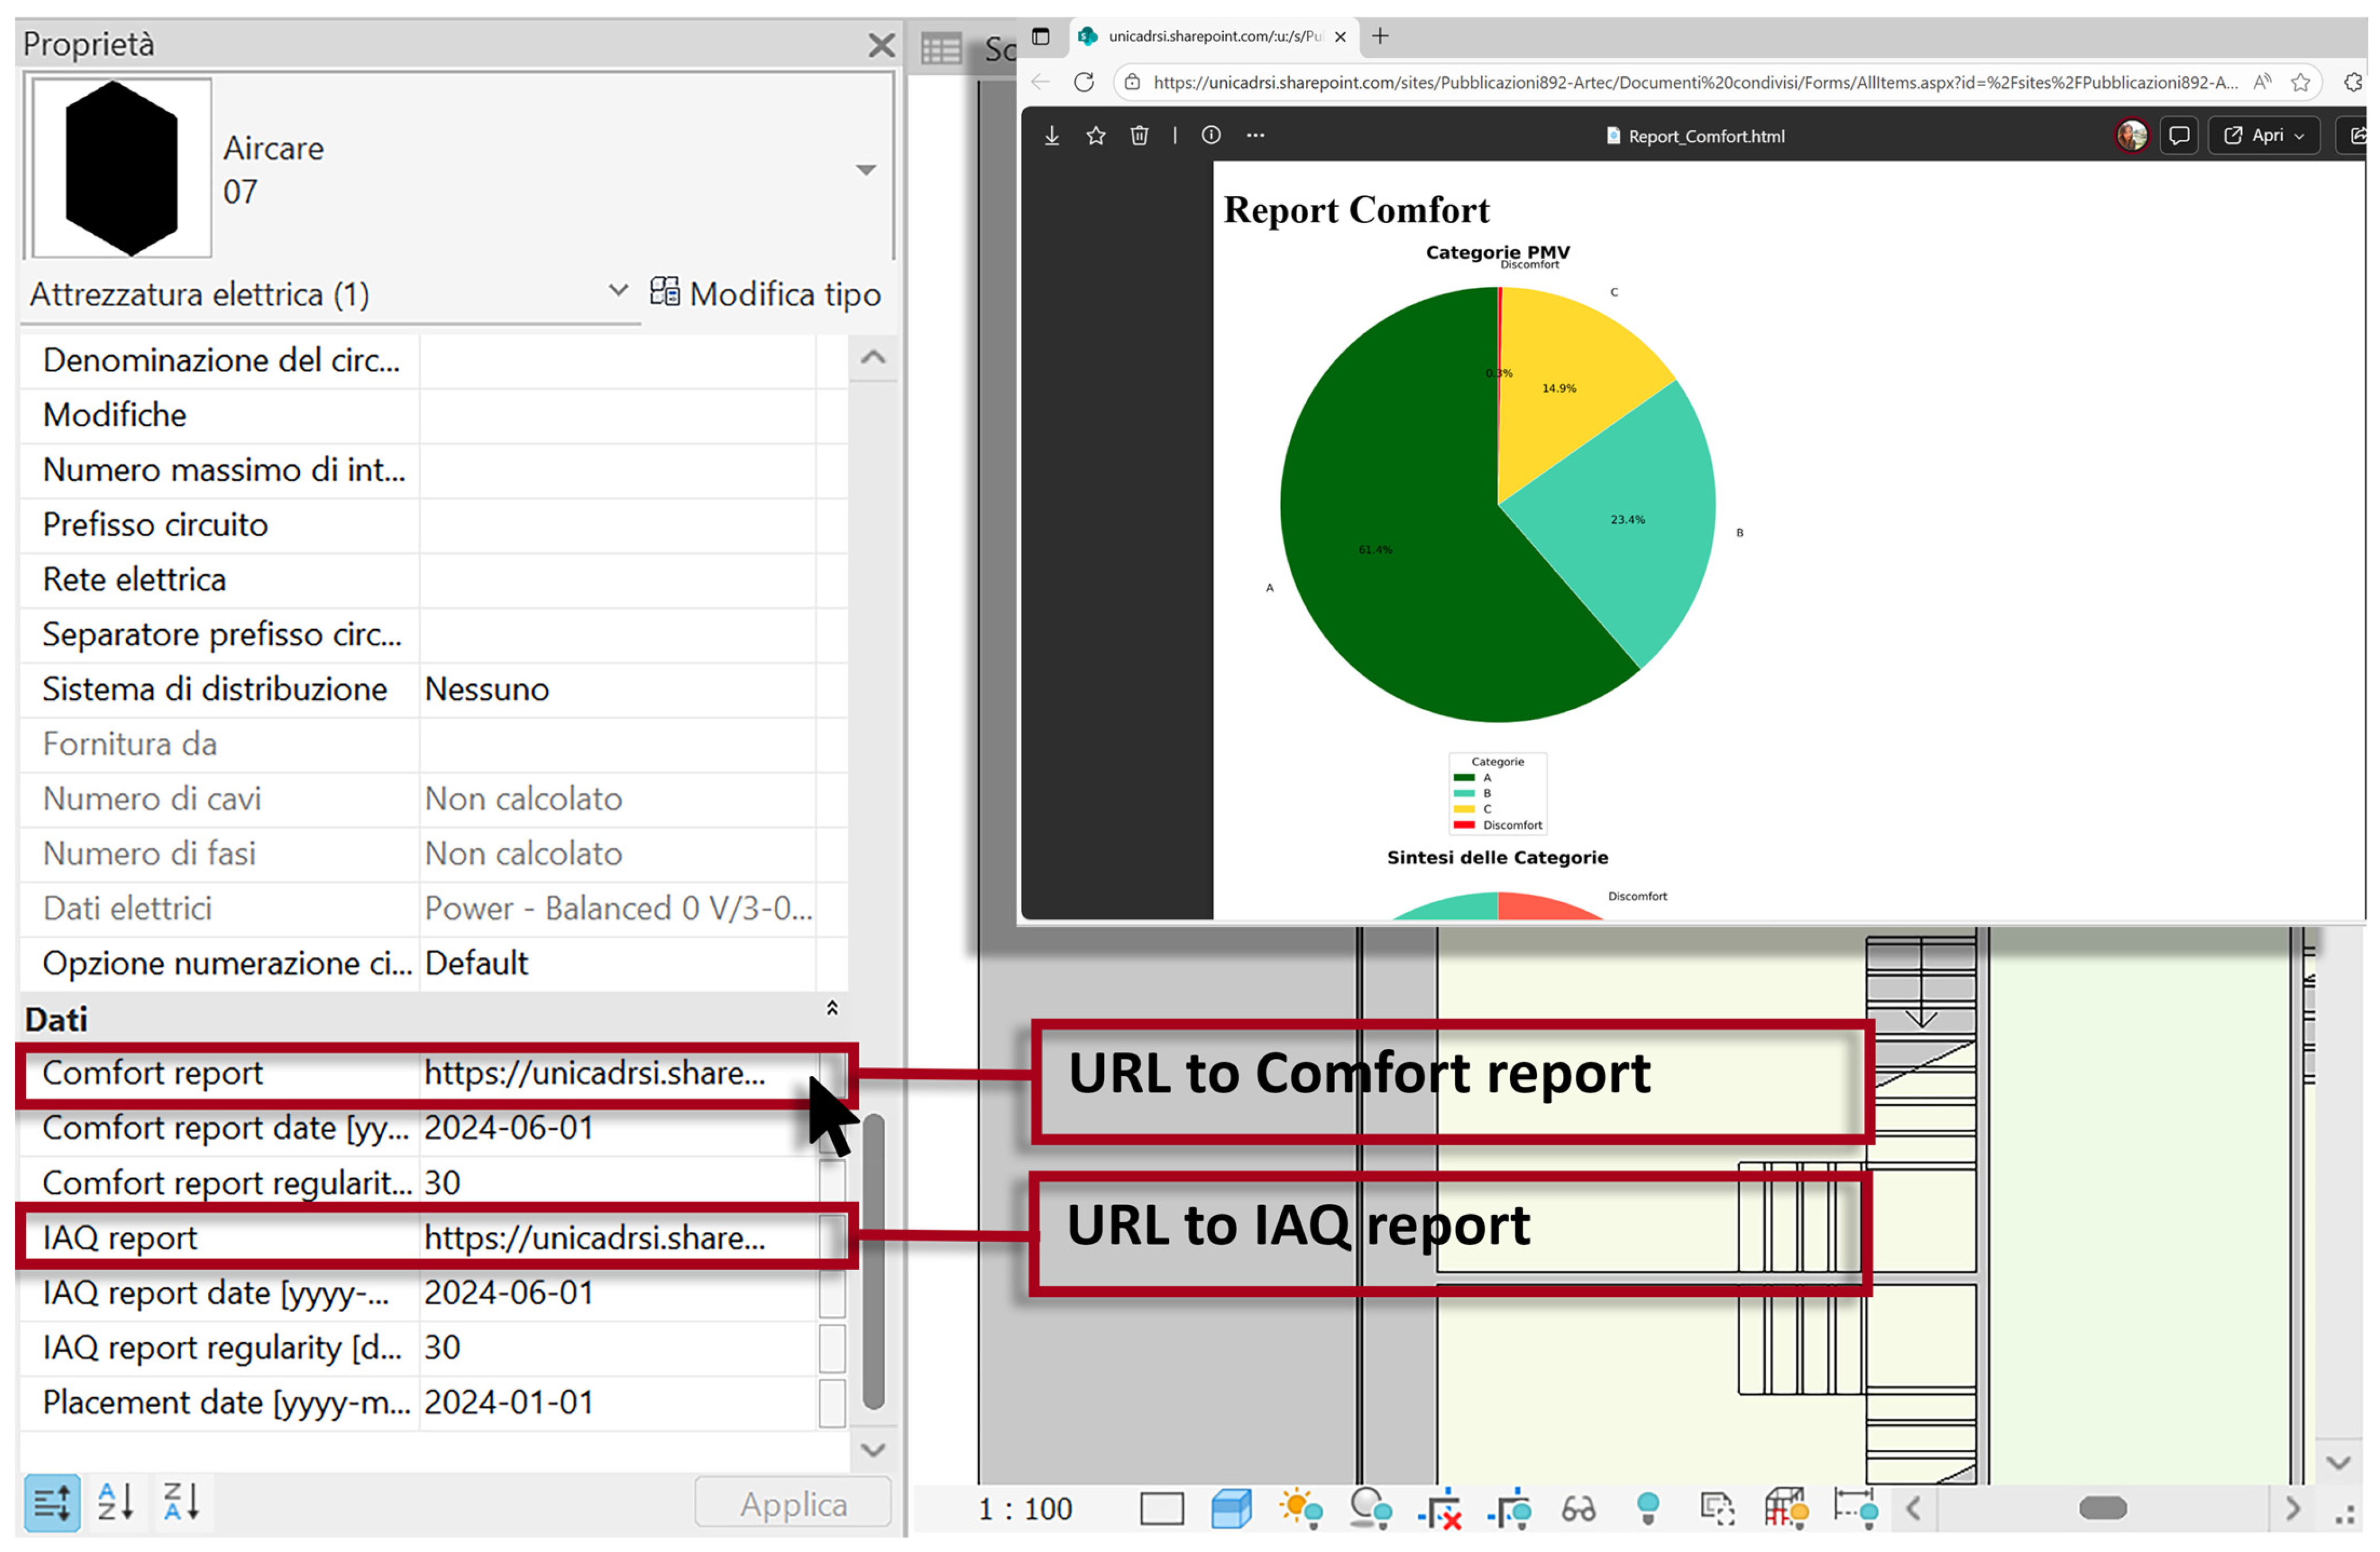Image resolution: width=2380 pixels, height=1552 pixels.
Task: Toggle checkbox beside IAQ report URL
Action: (832, 1237)
